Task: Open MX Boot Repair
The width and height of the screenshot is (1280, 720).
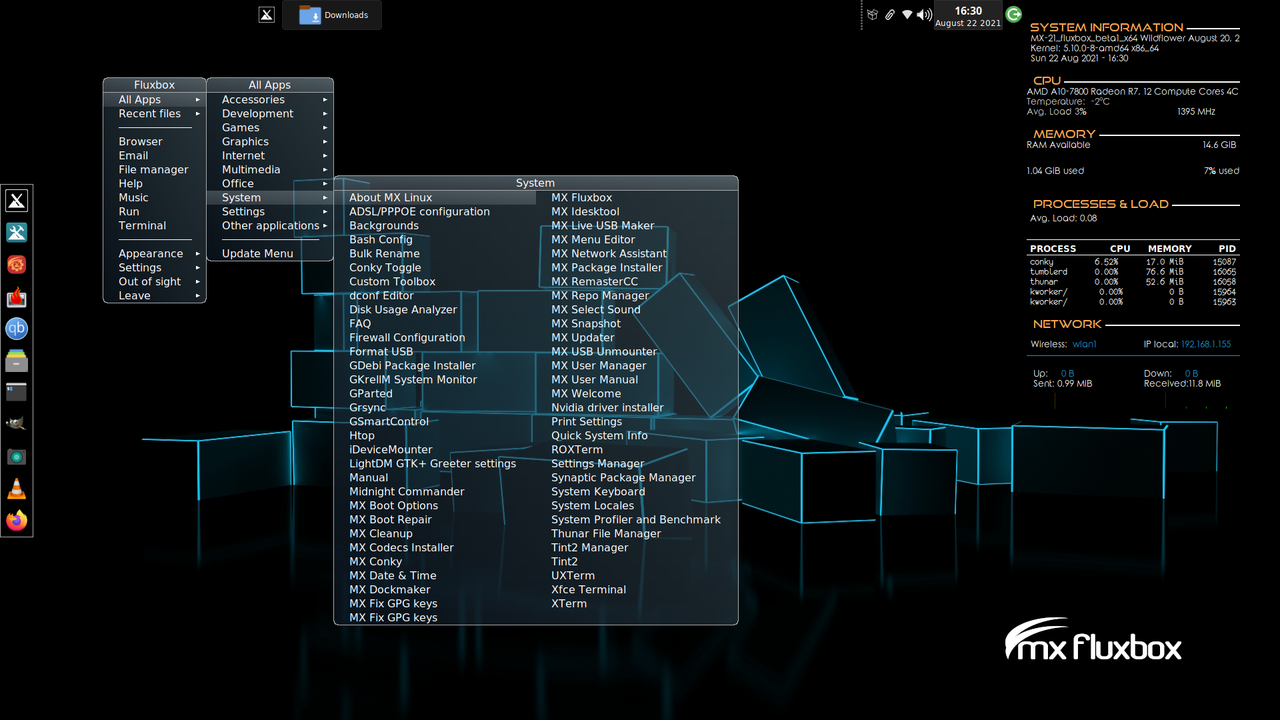Action: click(x=436, y=520)
